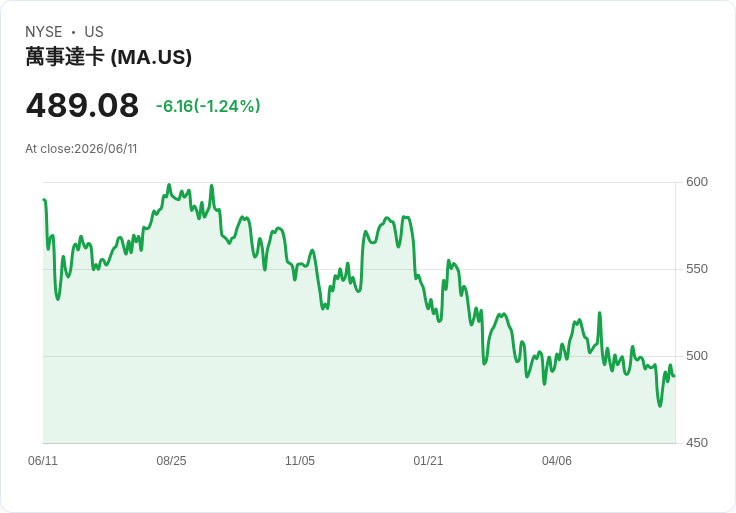Click the At close:2026/06/11 timestamp
Screen dimensions: 736x513
click(x=81, y=149)
